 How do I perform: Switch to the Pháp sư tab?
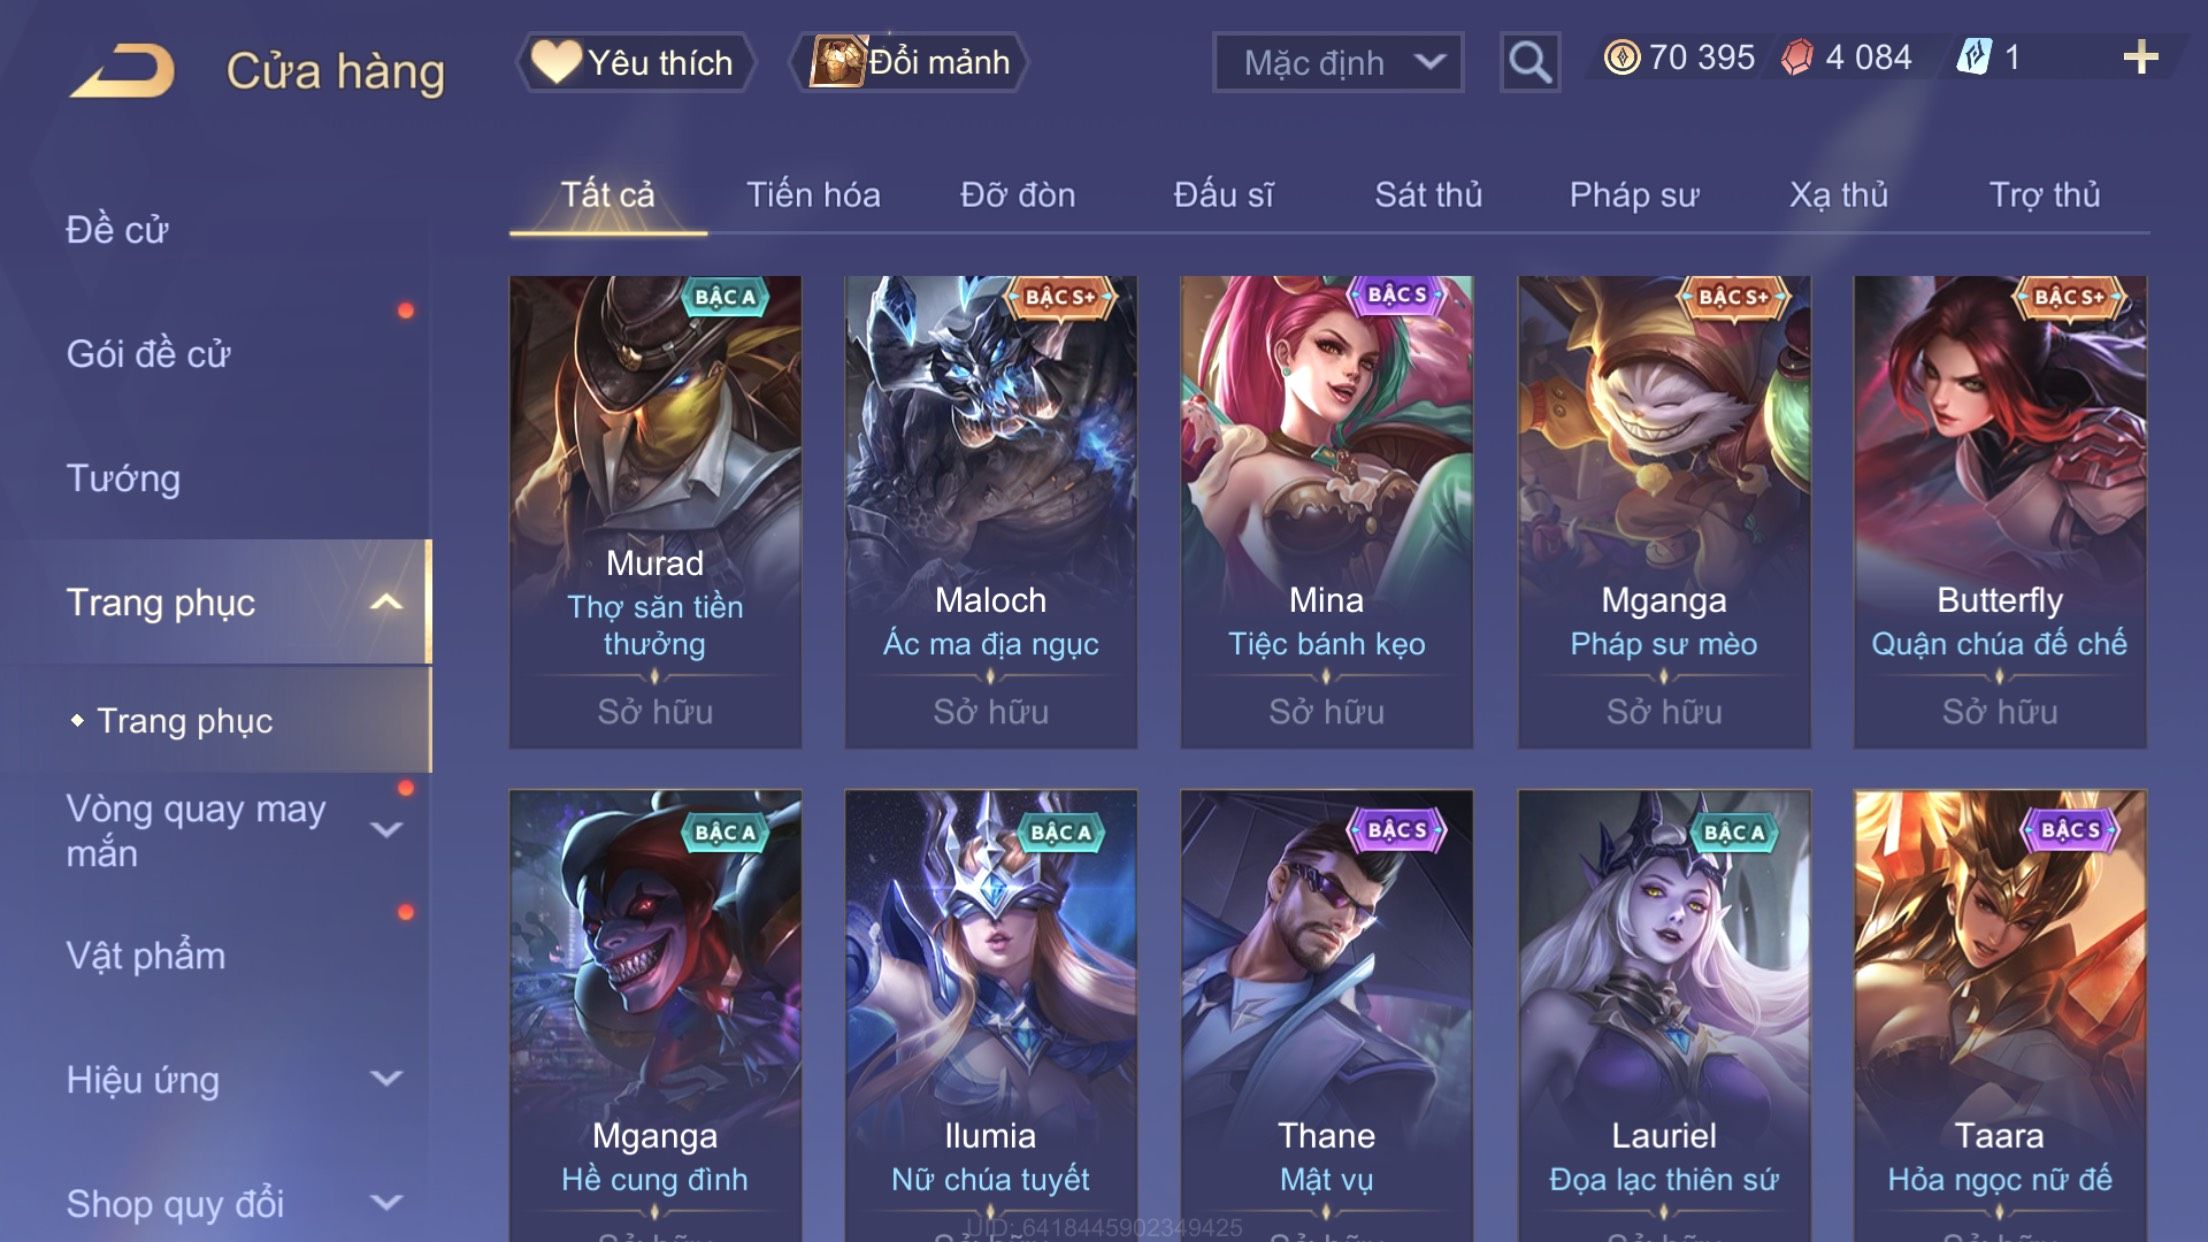click(1634, 194)
